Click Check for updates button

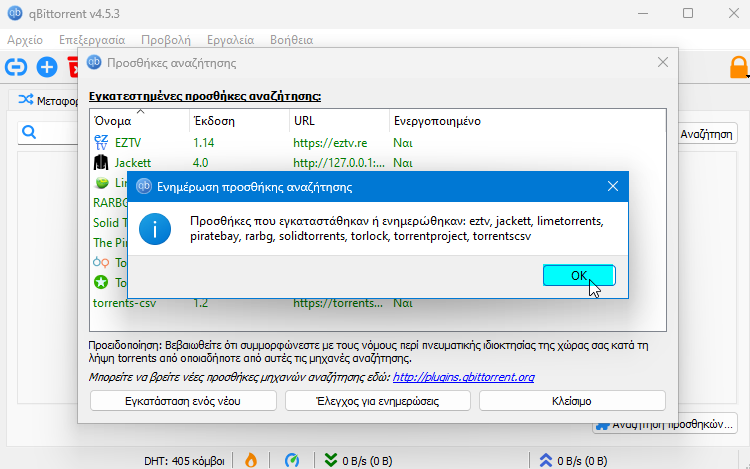click(377, 401)
